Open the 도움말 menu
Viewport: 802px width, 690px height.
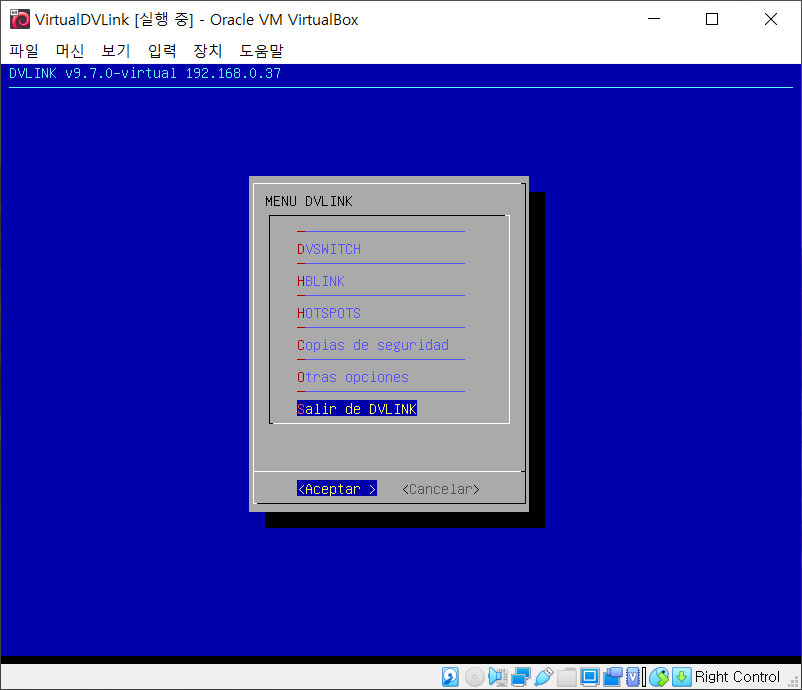pos(261,51)
